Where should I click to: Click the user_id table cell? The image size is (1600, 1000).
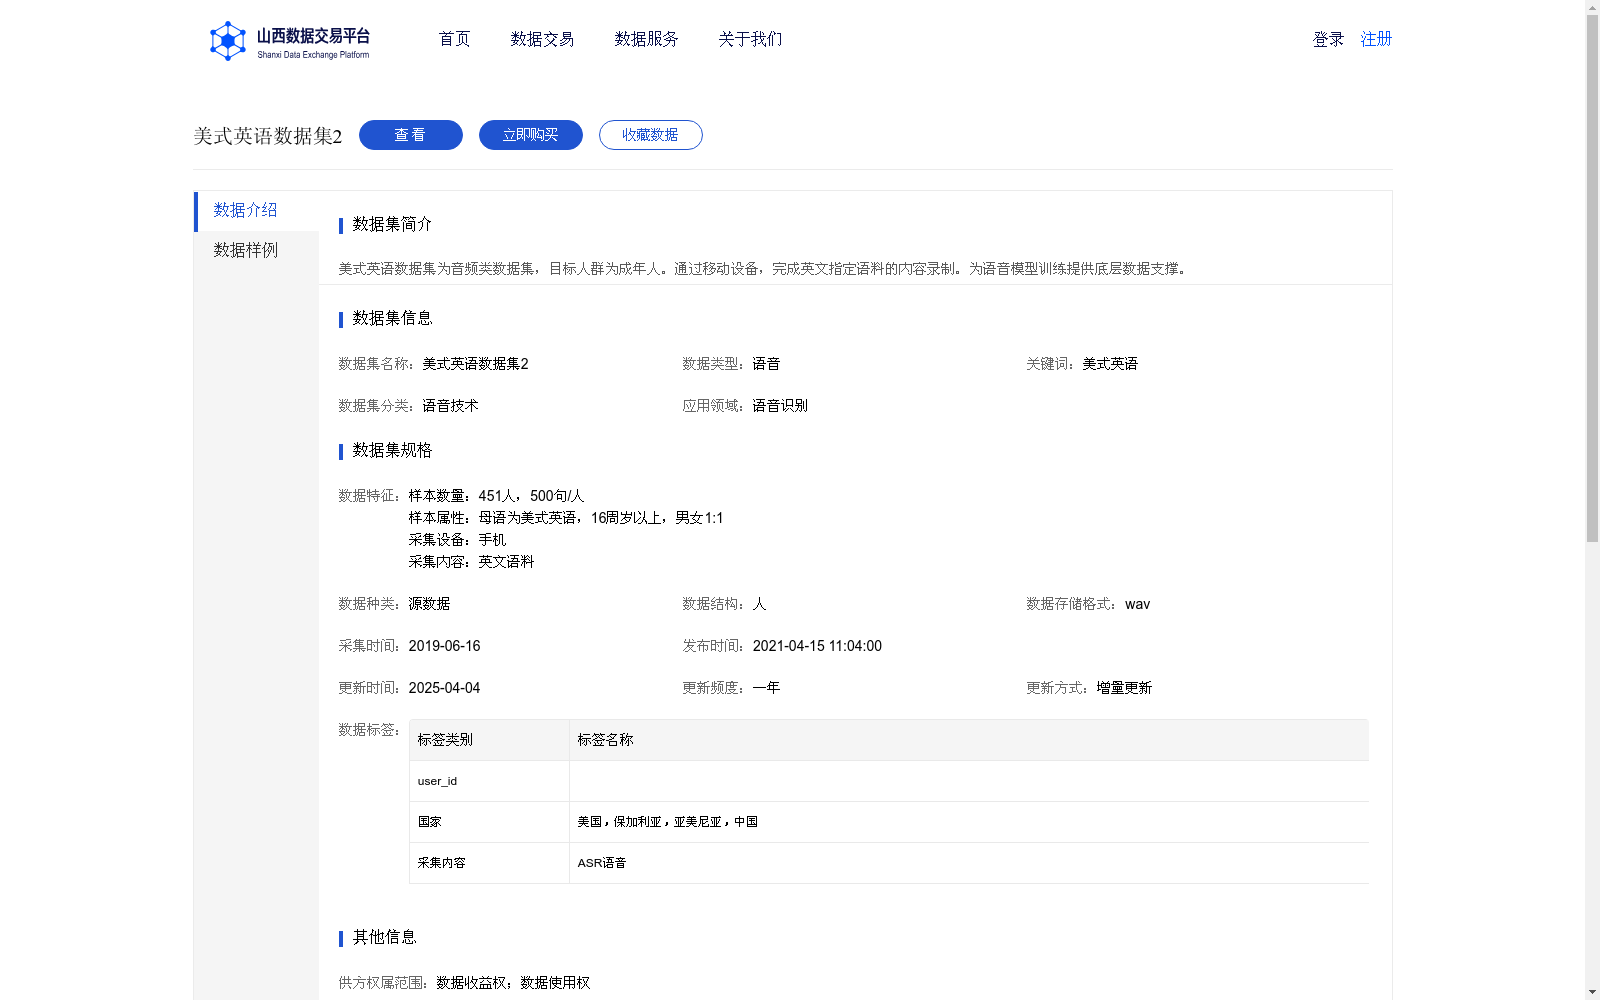[x=489, y=781]
